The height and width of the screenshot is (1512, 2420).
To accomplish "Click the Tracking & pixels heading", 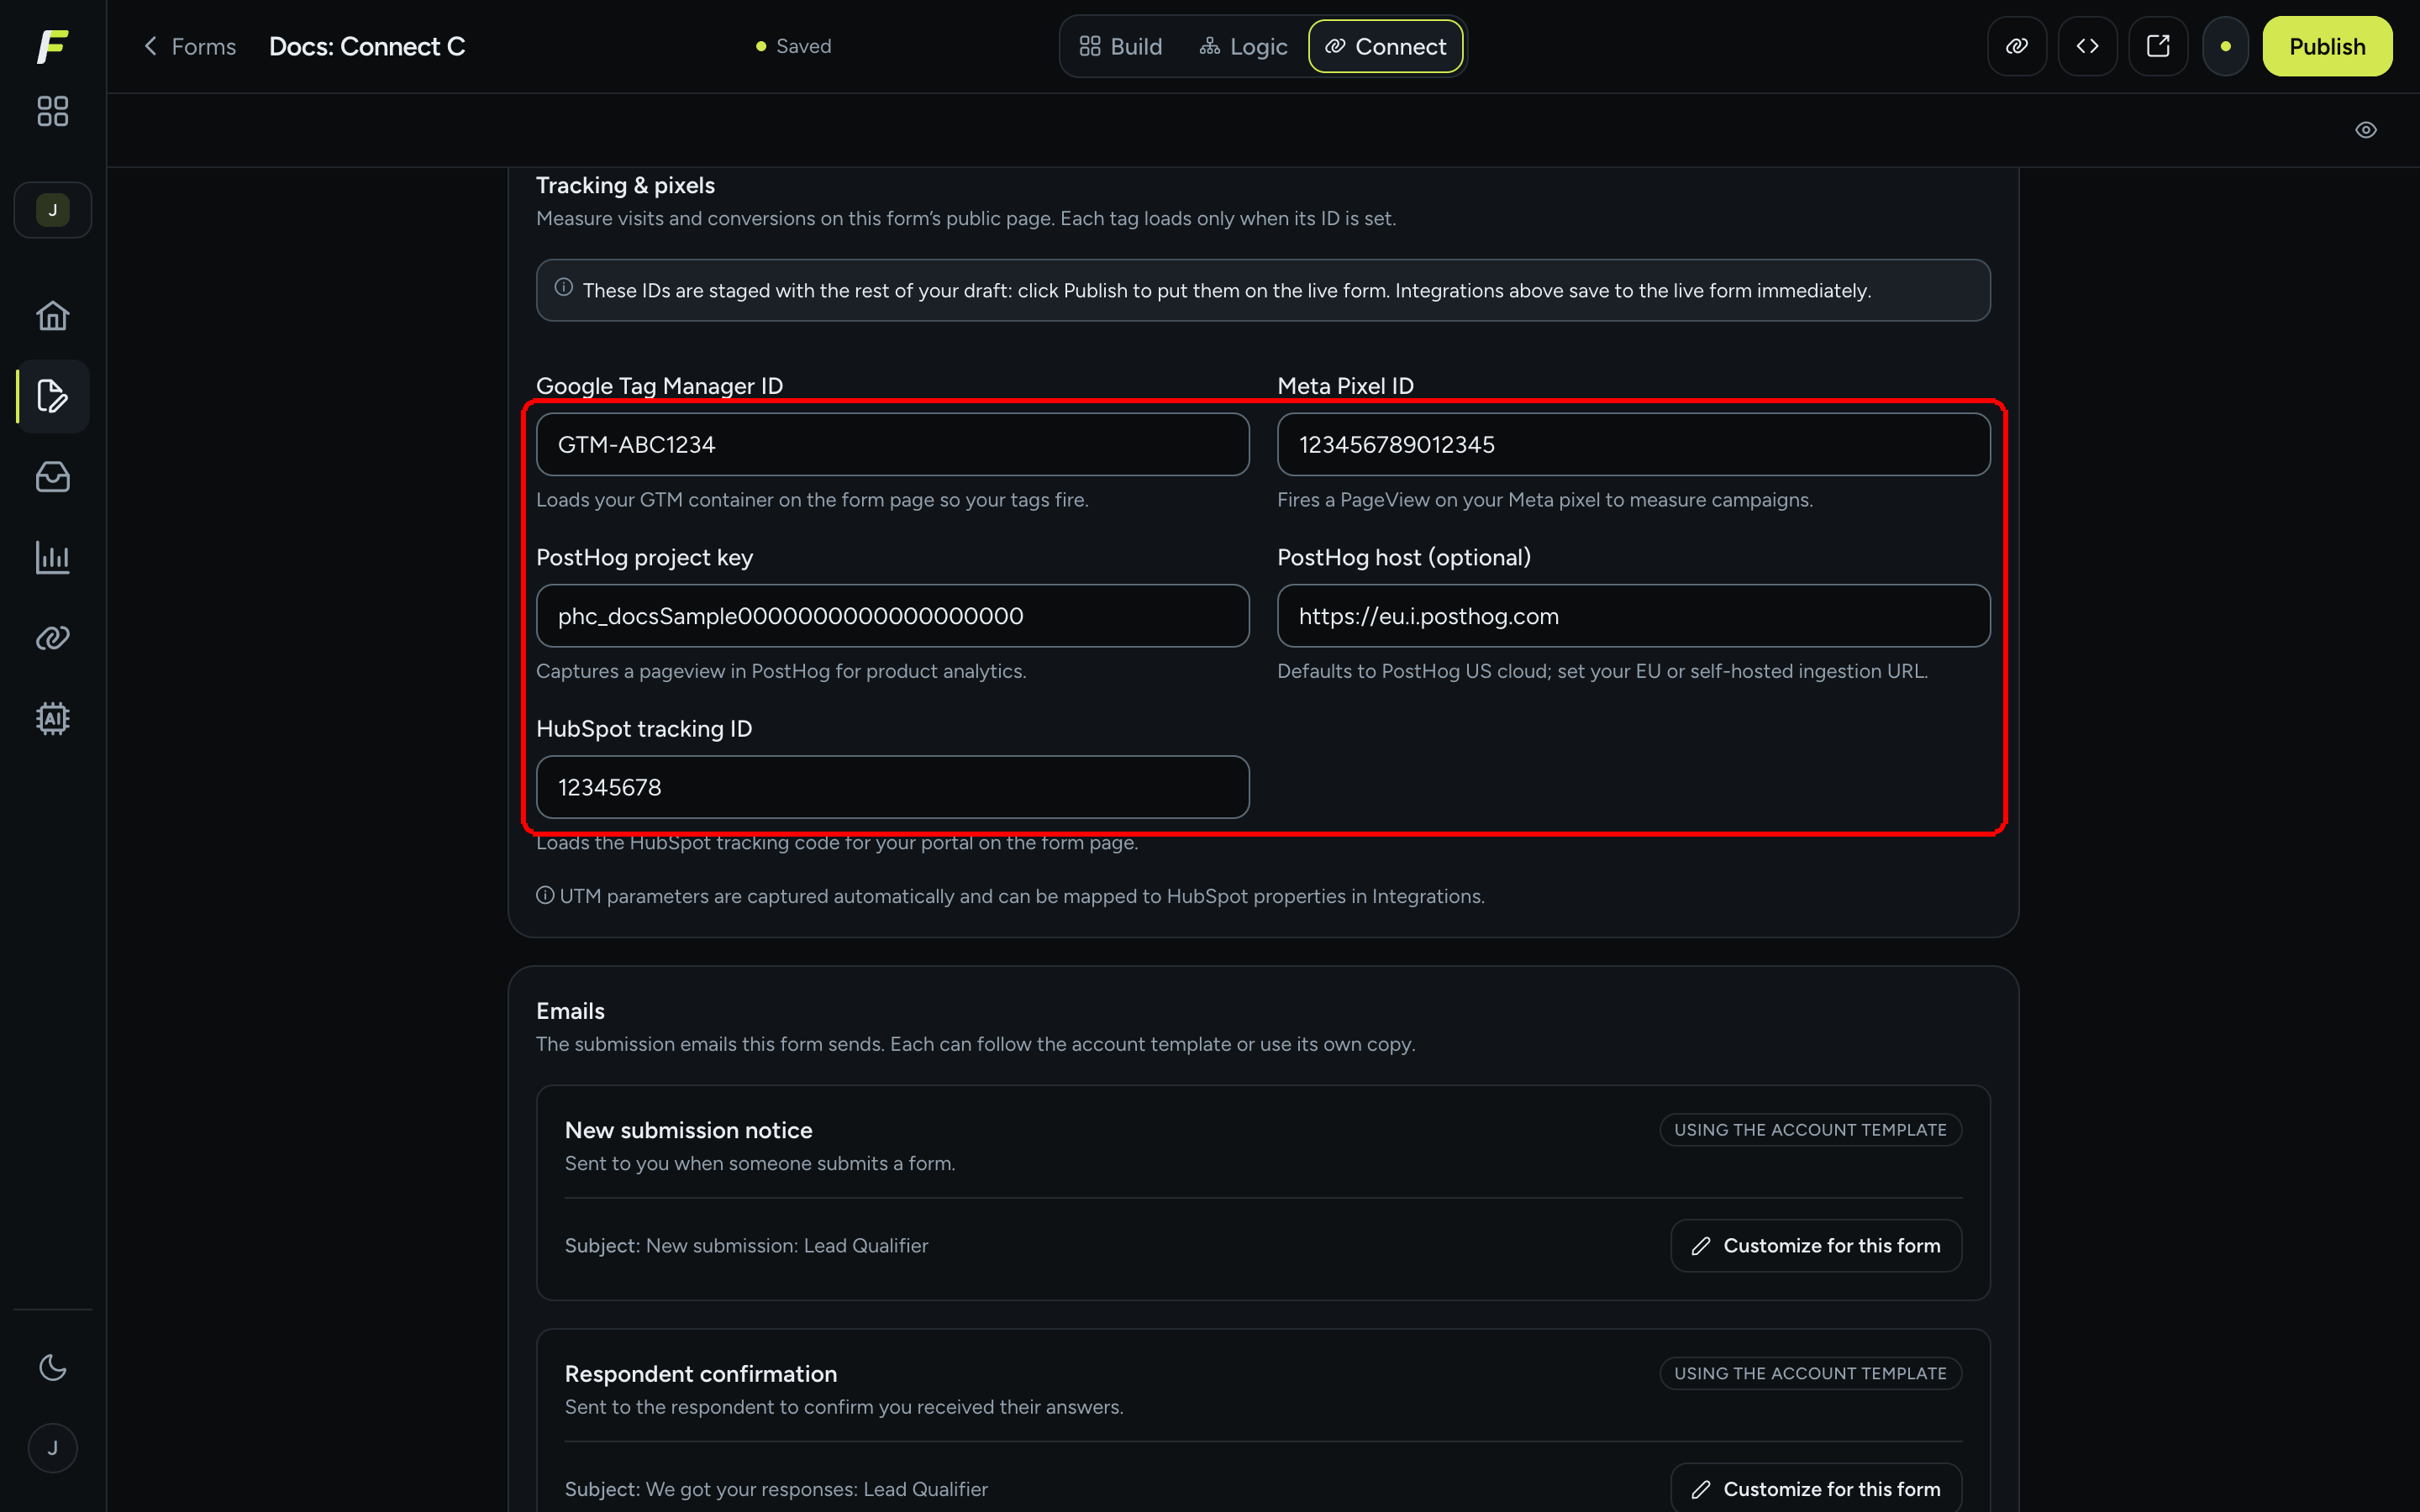I will click(x=625, y=185).
